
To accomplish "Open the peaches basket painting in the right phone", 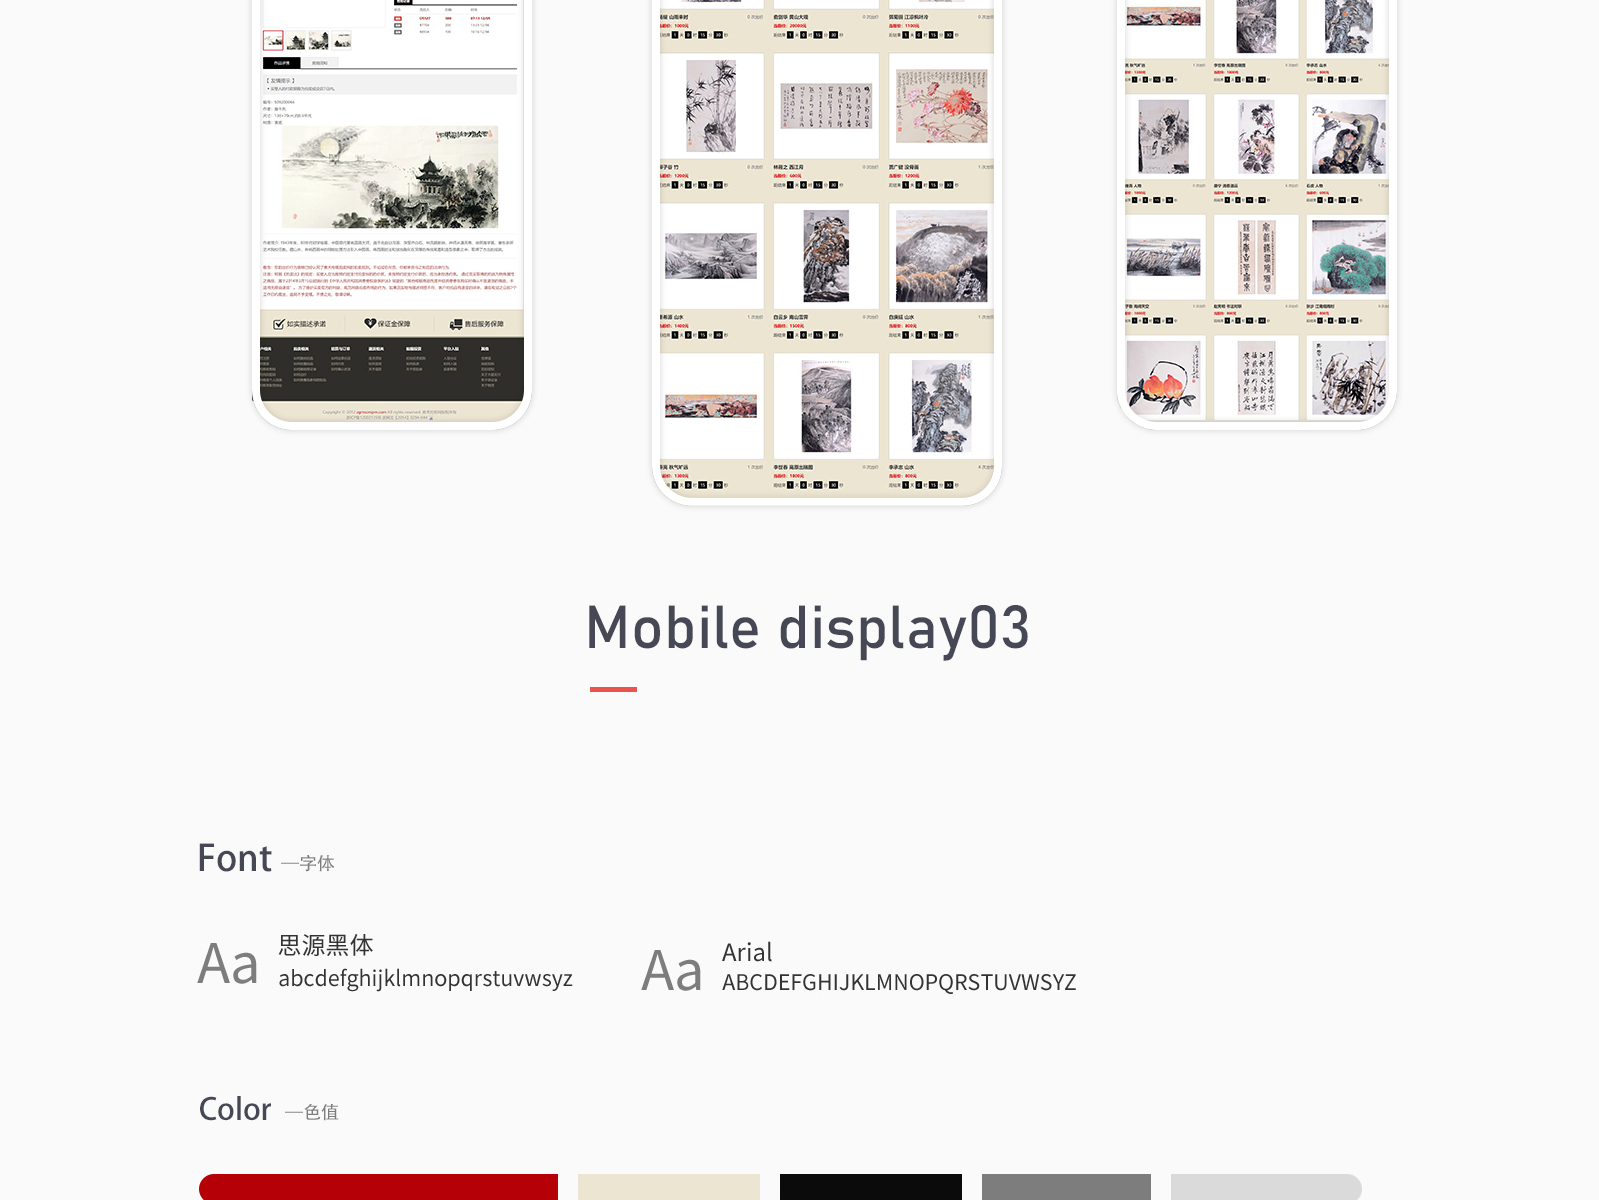I will coord(1162,378).
